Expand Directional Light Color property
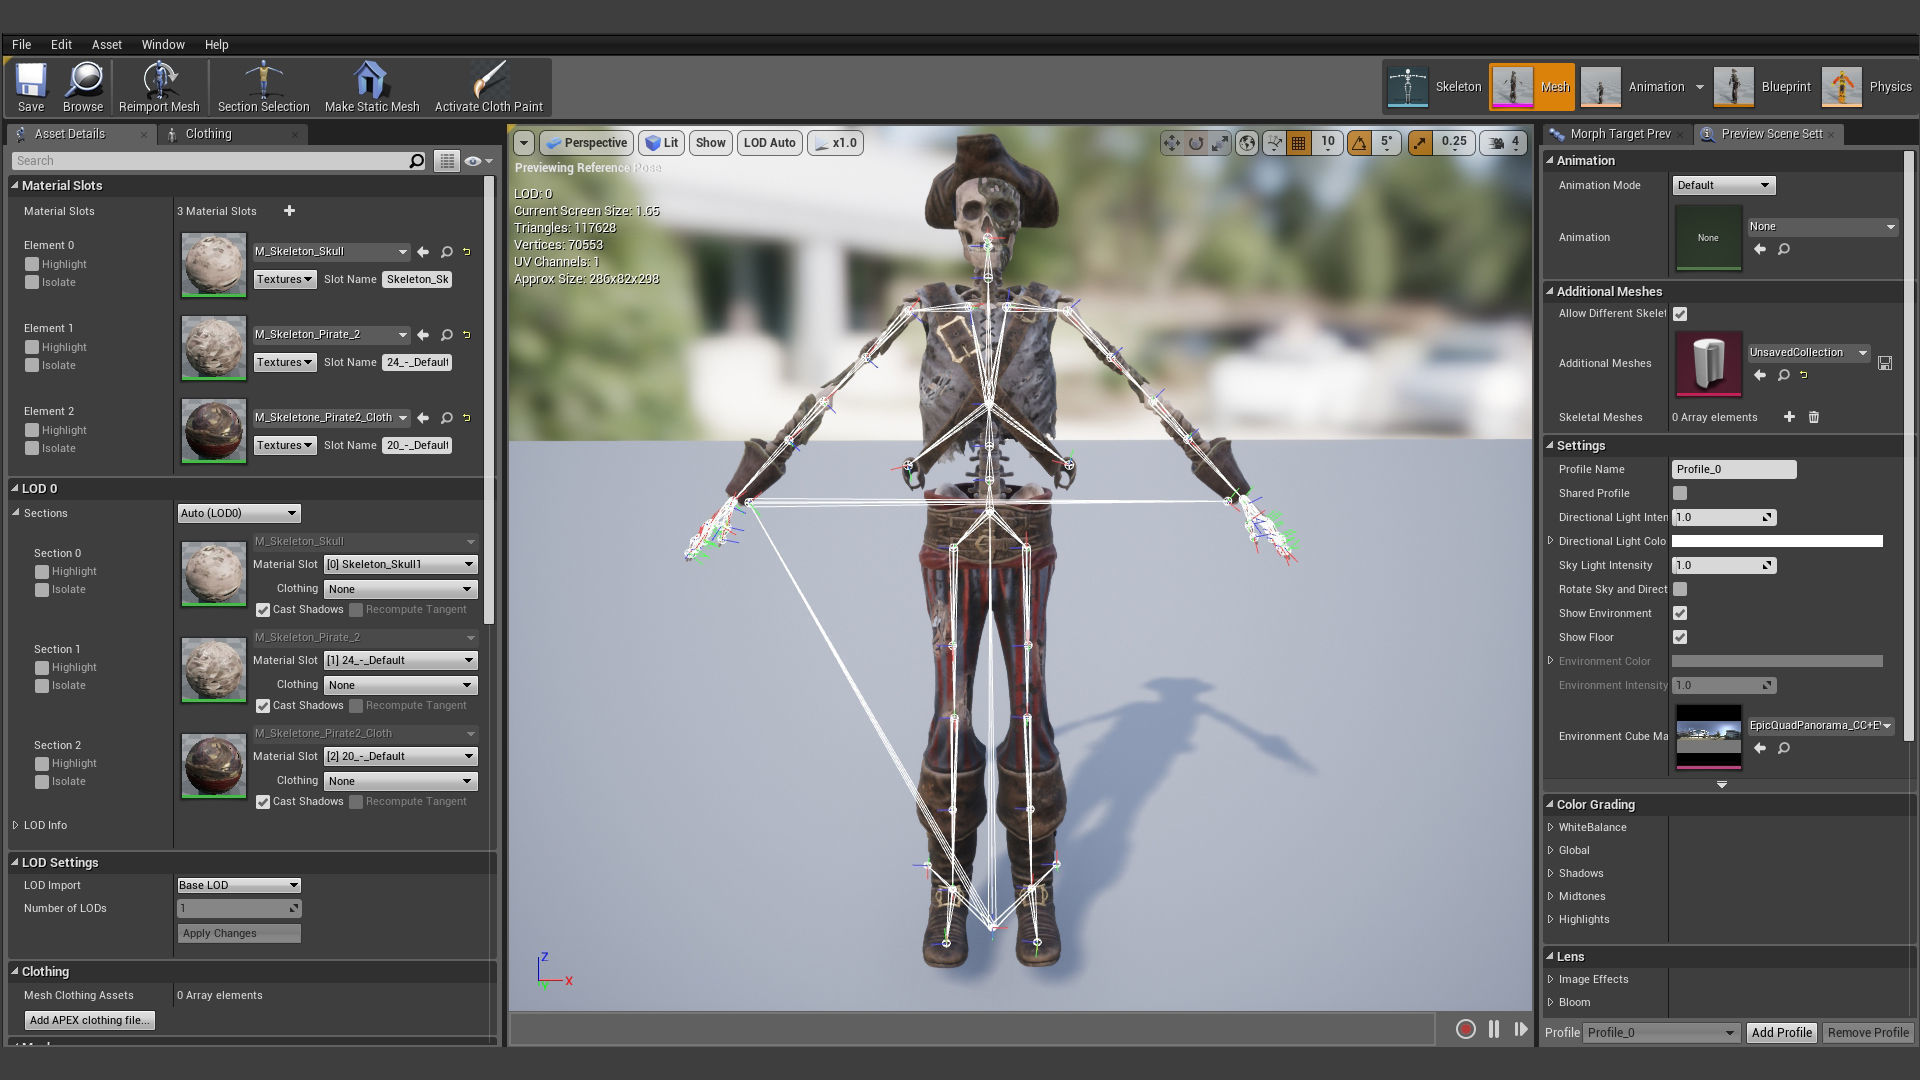The width and height of the screenshot is (1920, 1080). (1551, 541)
